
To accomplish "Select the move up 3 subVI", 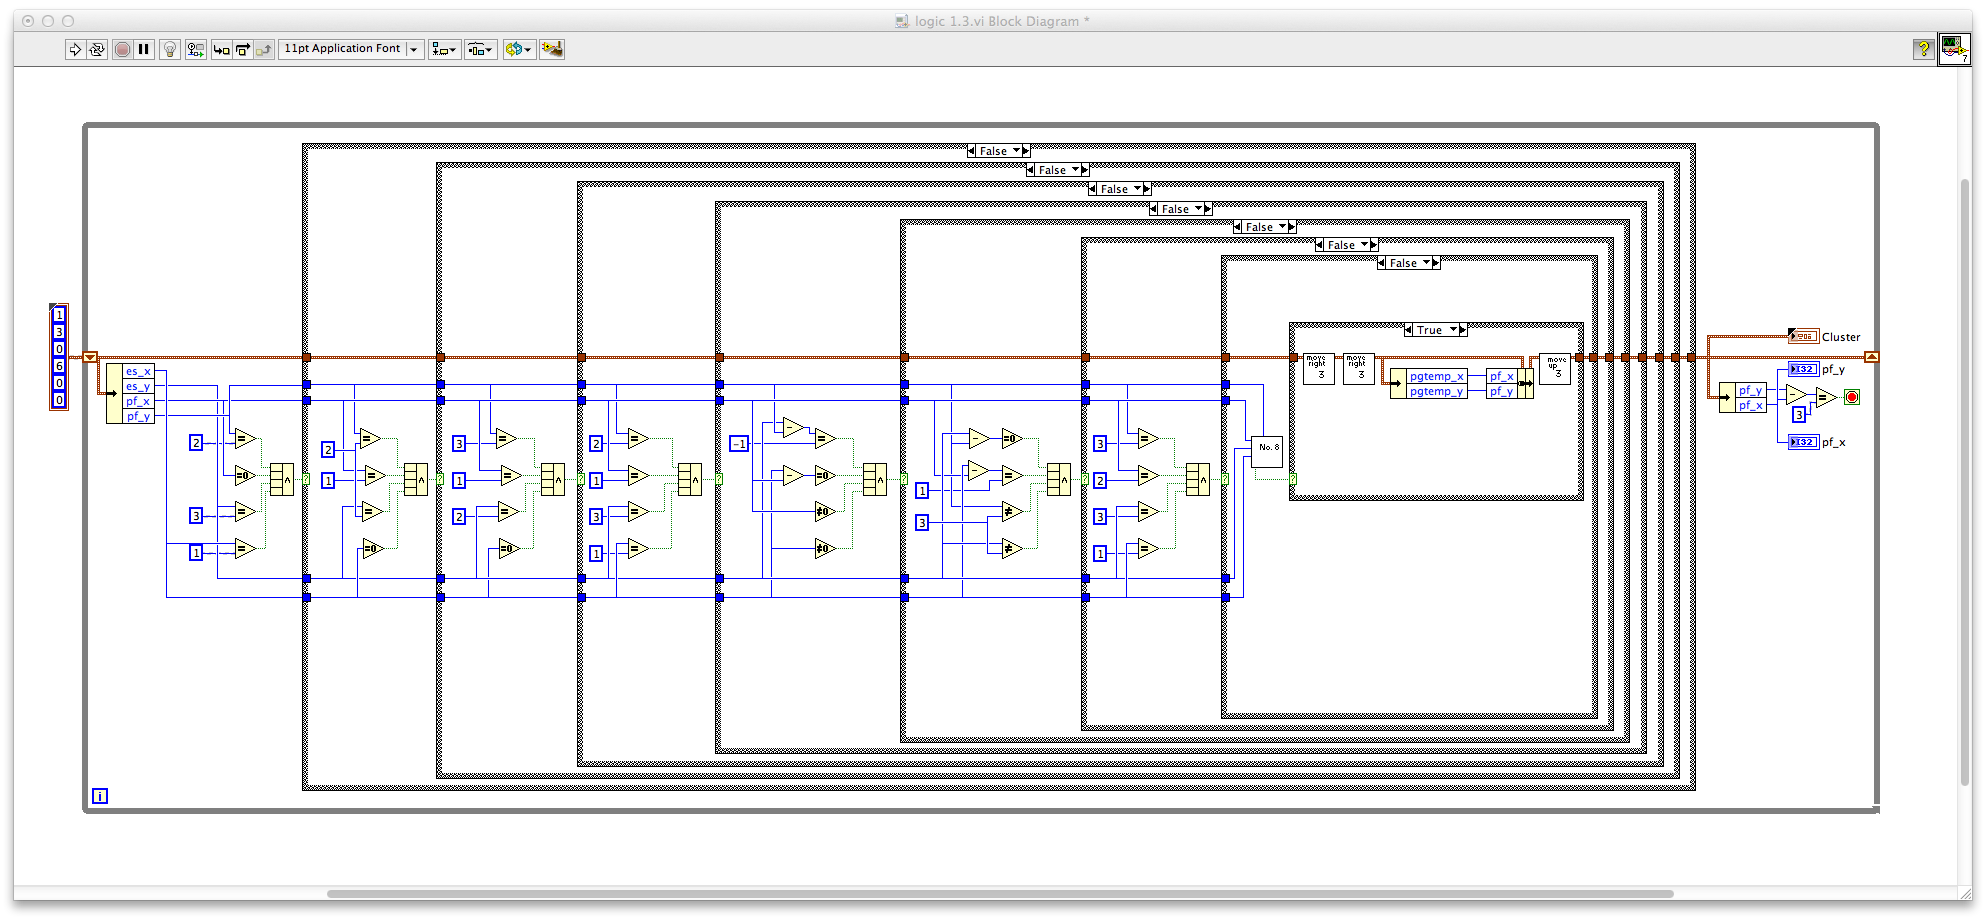I will pos(1555,369).
